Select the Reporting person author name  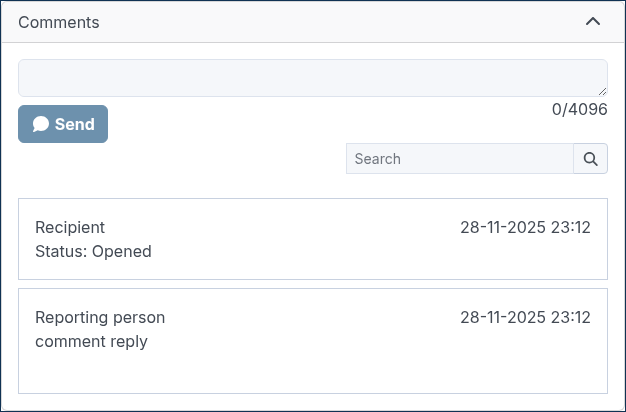pyautogui.click(x=100, y=317)
